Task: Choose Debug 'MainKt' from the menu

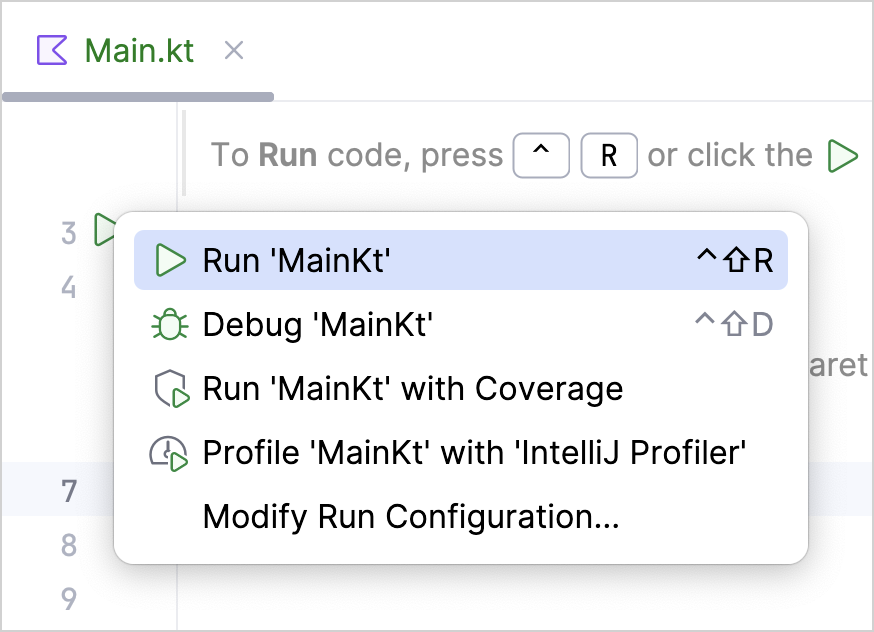Action: 317,325
